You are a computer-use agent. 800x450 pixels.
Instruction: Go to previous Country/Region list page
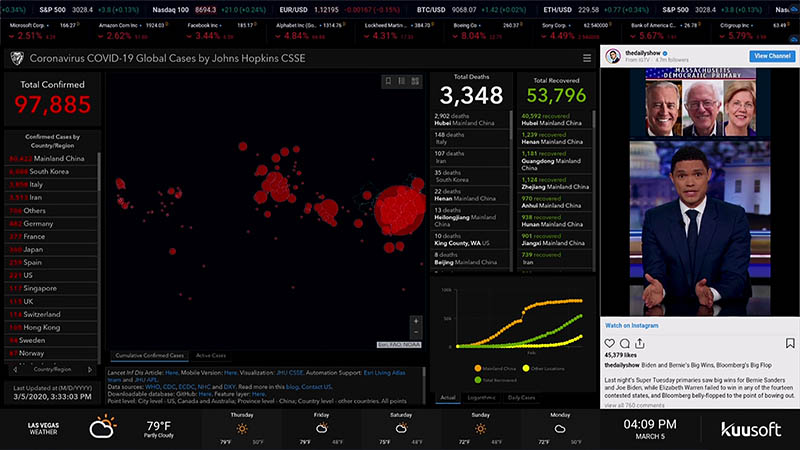point(15,369)
